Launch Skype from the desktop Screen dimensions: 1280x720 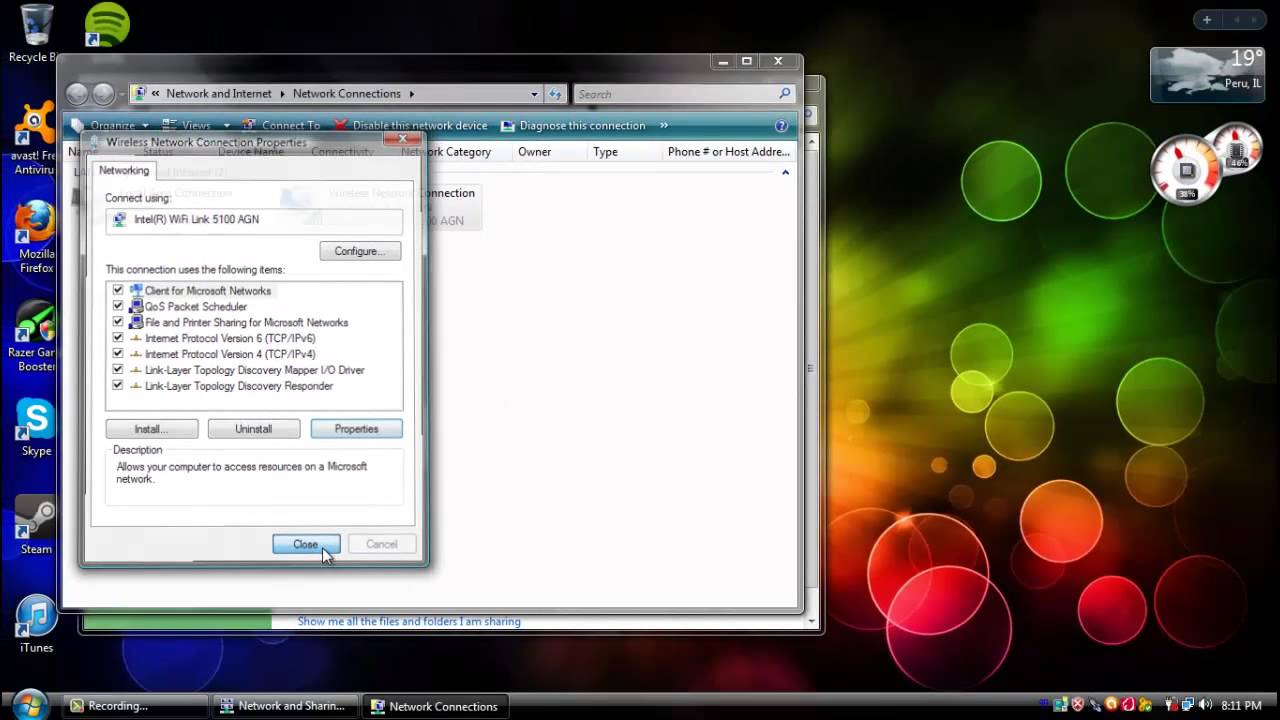coord(35,420)
